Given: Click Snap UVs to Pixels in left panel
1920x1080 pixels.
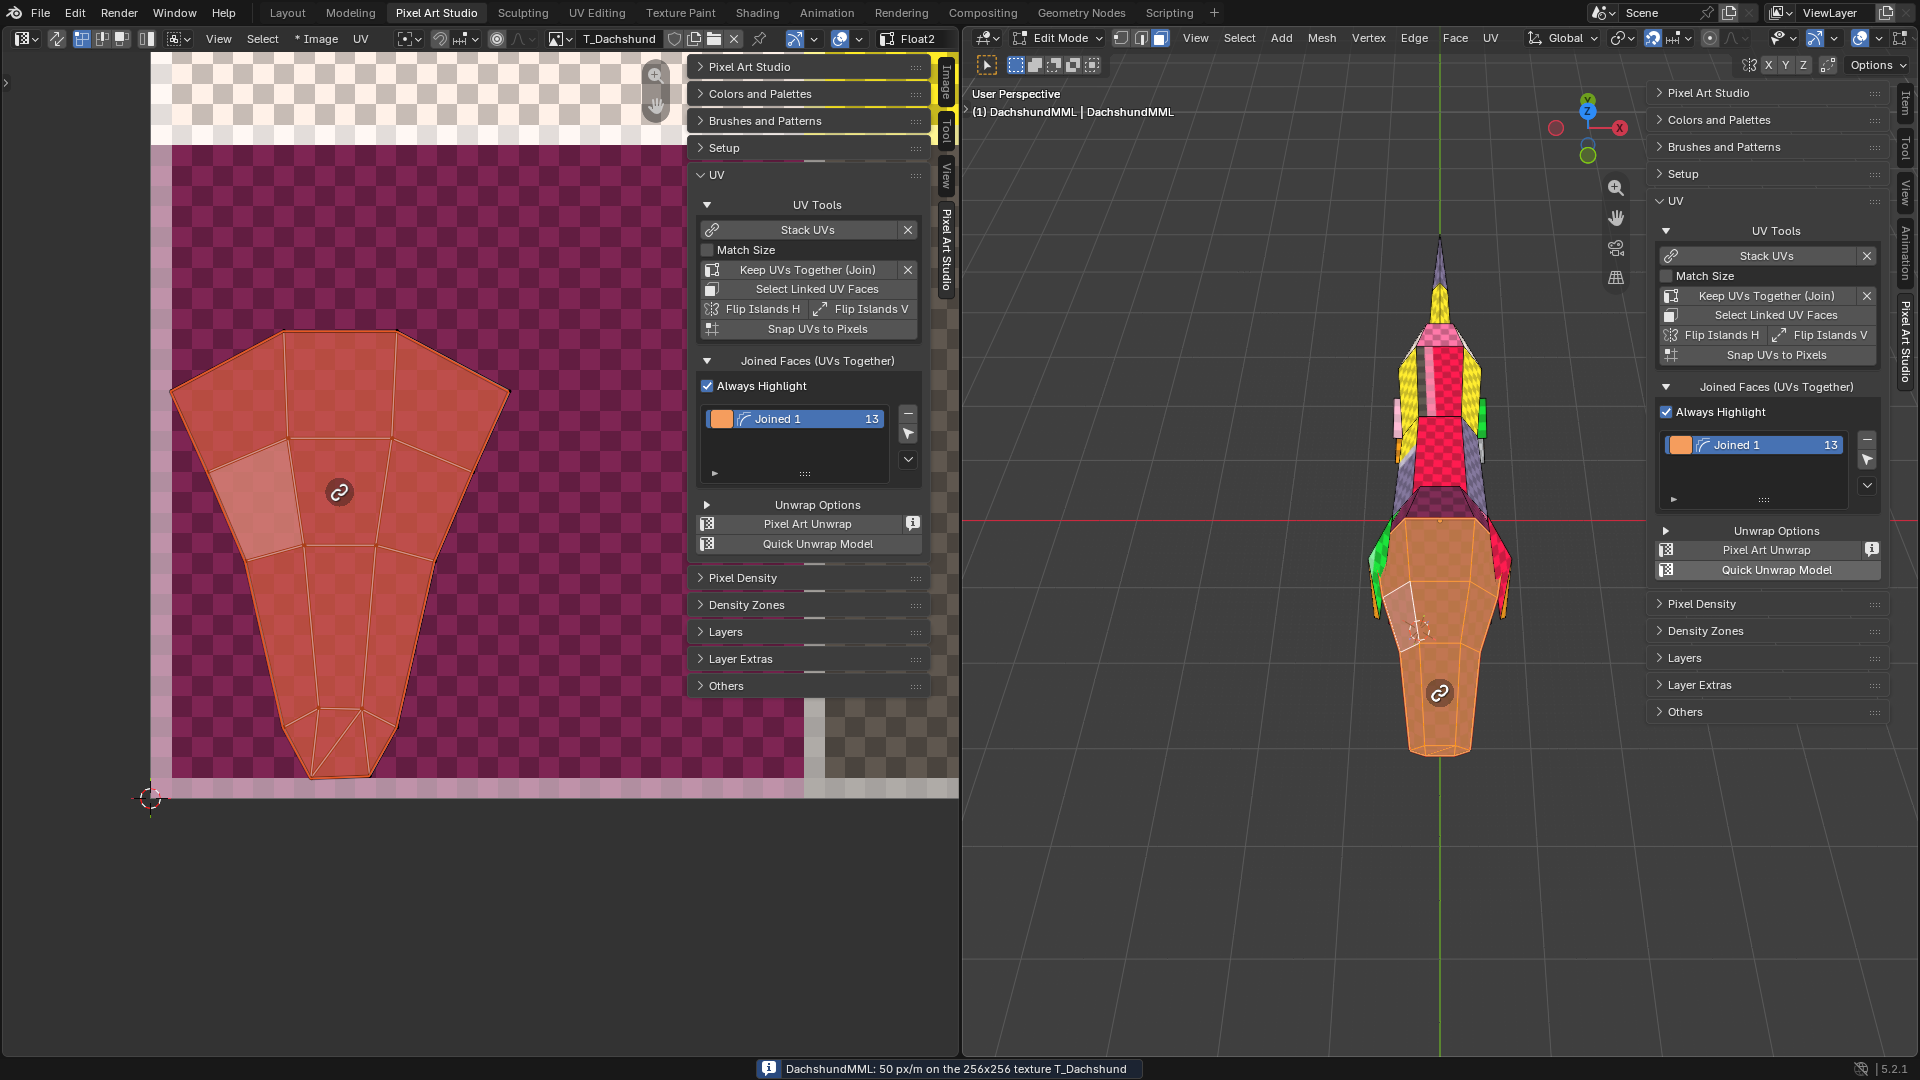Looking at the screenshot, I should point(808,329).
